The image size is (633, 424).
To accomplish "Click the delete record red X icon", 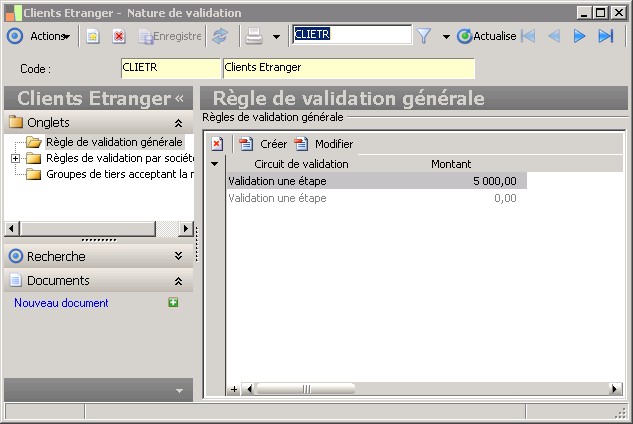I will tap(118, 36).
